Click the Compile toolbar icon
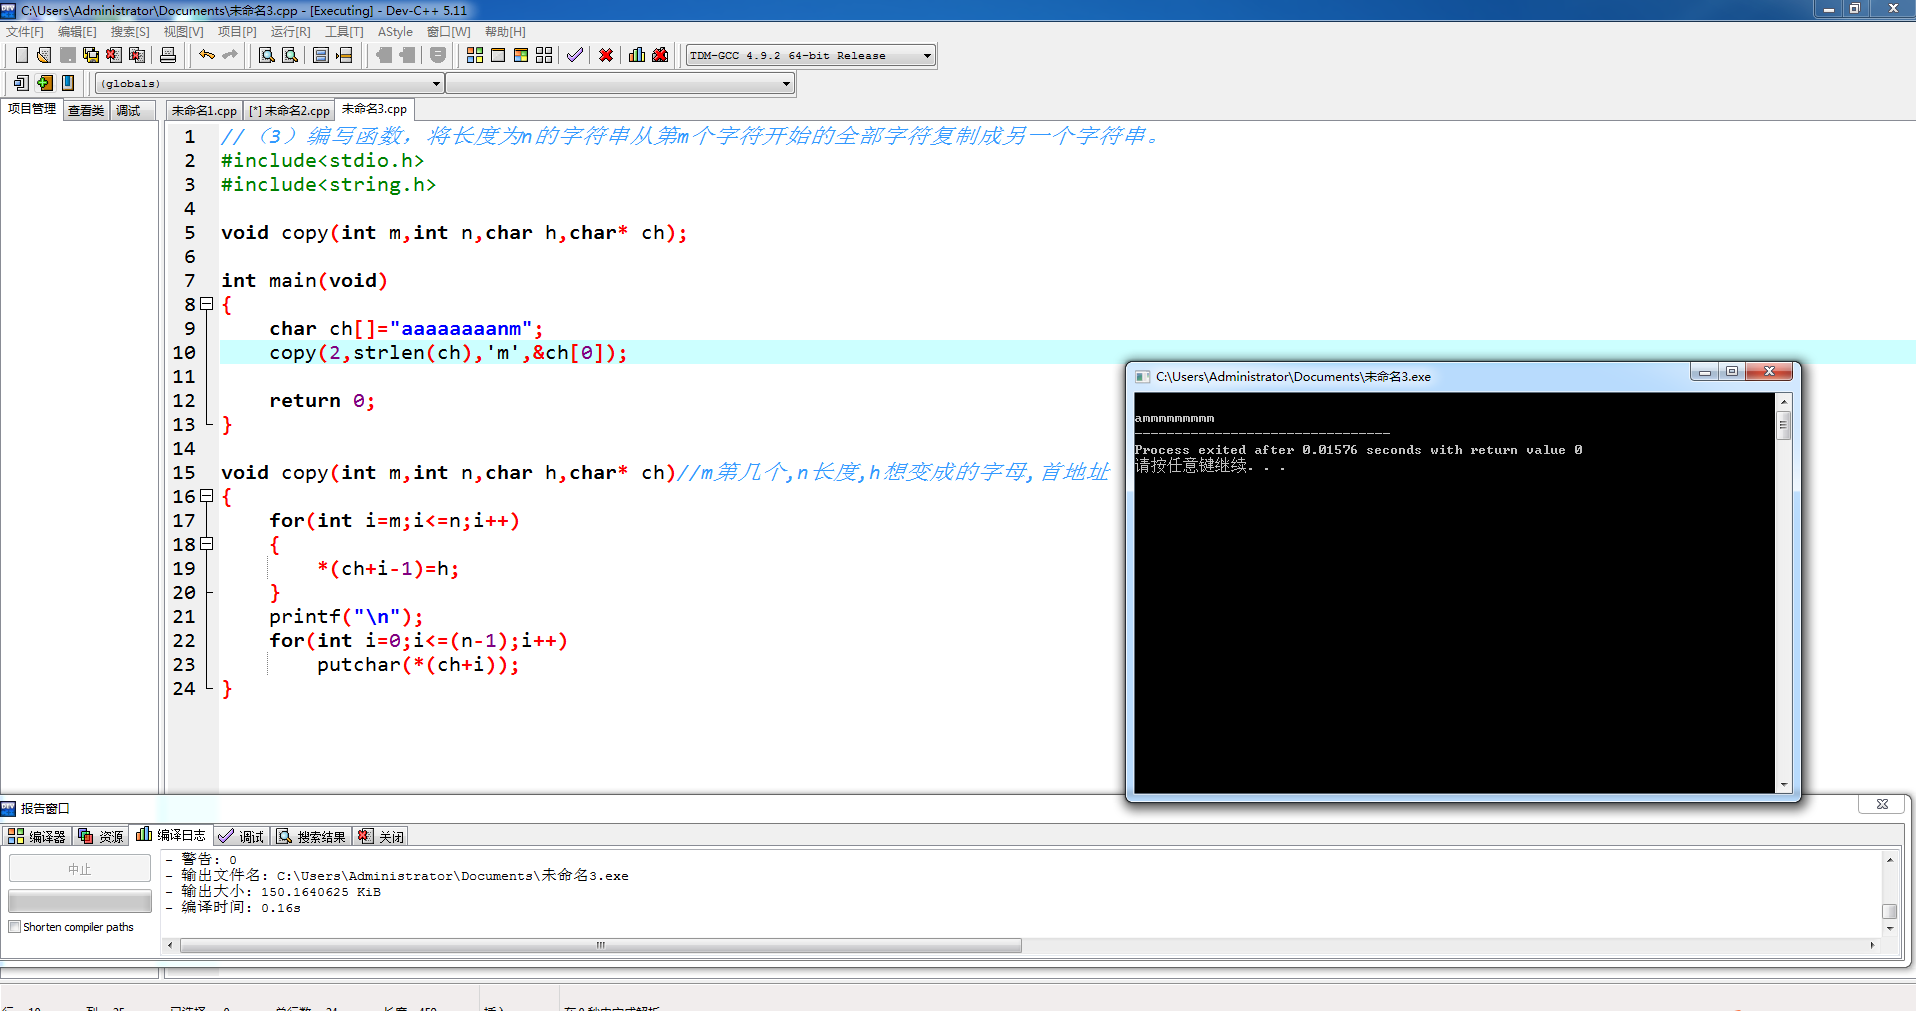The image size is (1916, 1011). (x=475, y=55)
